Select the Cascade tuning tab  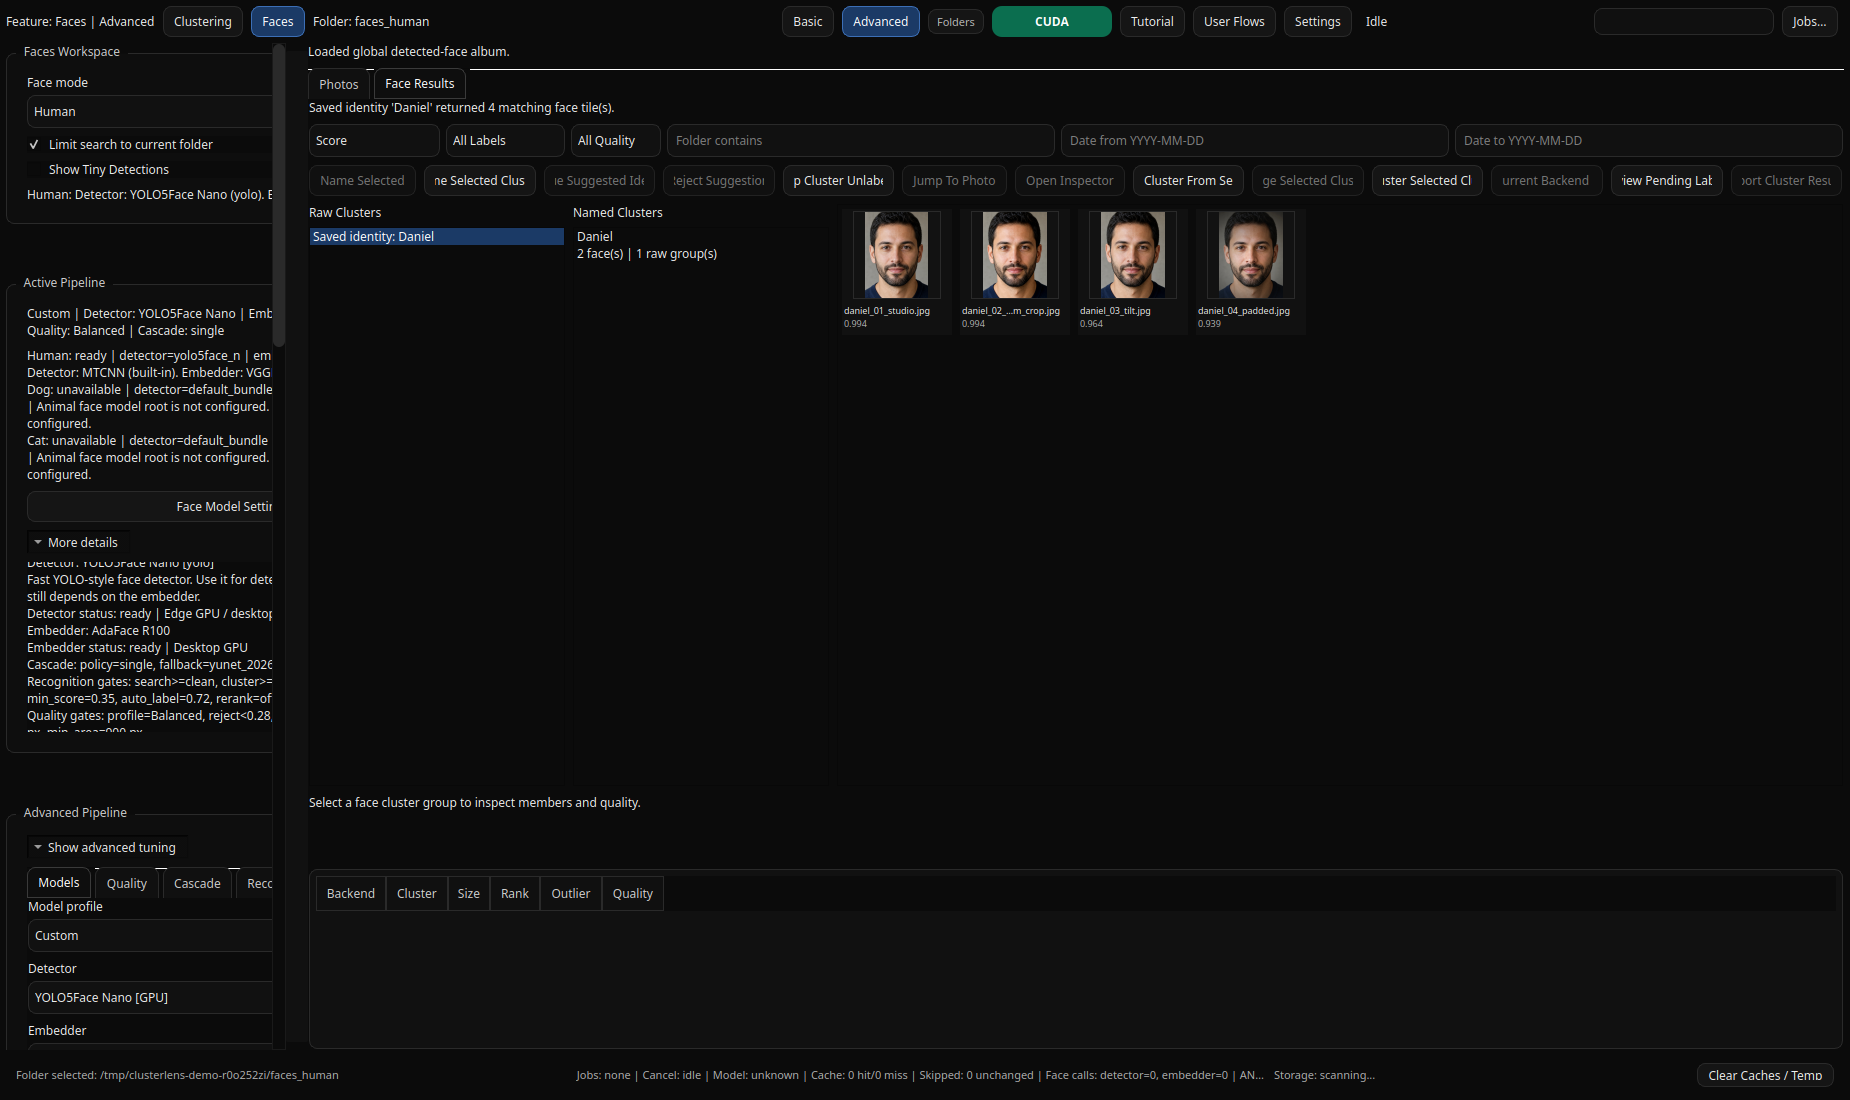(x=197, y=883)
